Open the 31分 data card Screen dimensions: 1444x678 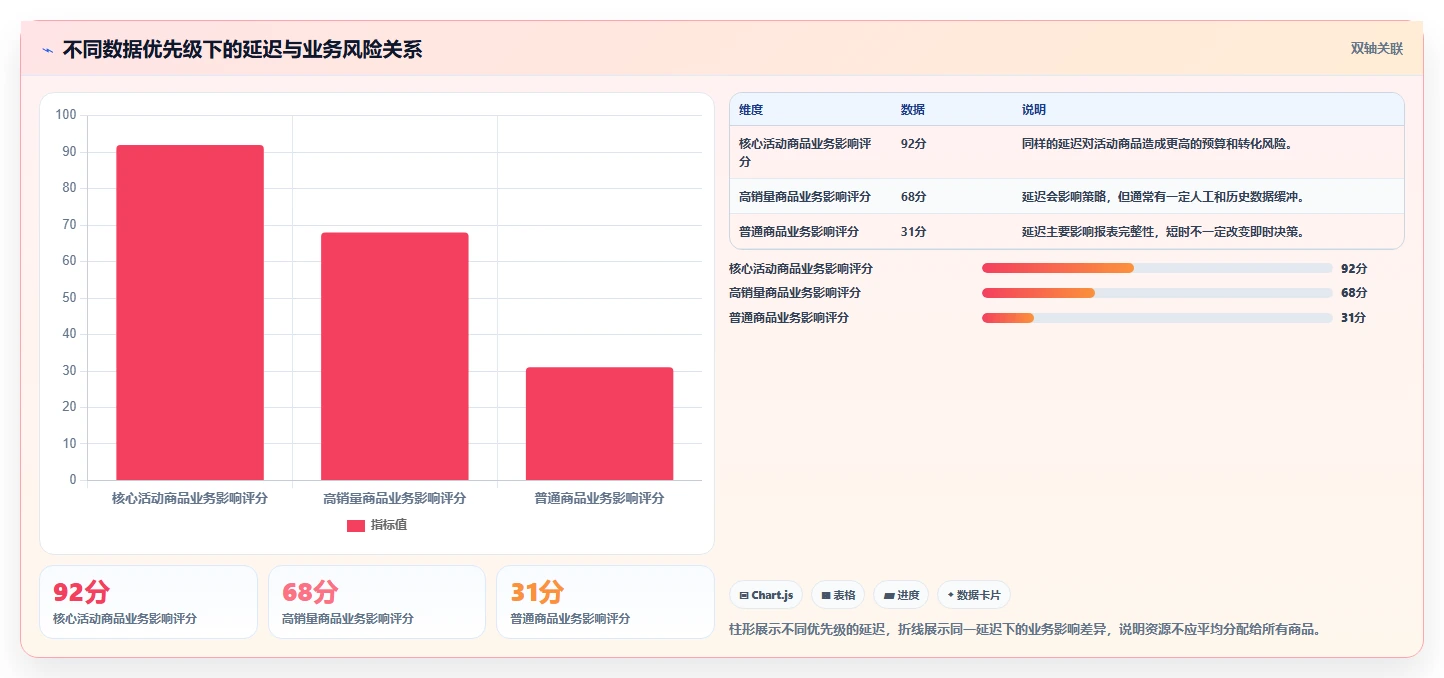pyautogui.click(x=605, y=602)
